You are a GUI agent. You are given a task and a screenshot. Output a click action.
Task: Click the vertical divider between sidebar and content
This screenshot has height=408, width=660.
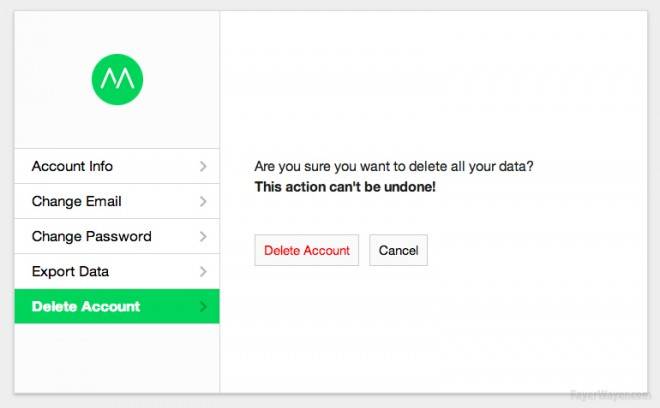[x=220, y=202]
